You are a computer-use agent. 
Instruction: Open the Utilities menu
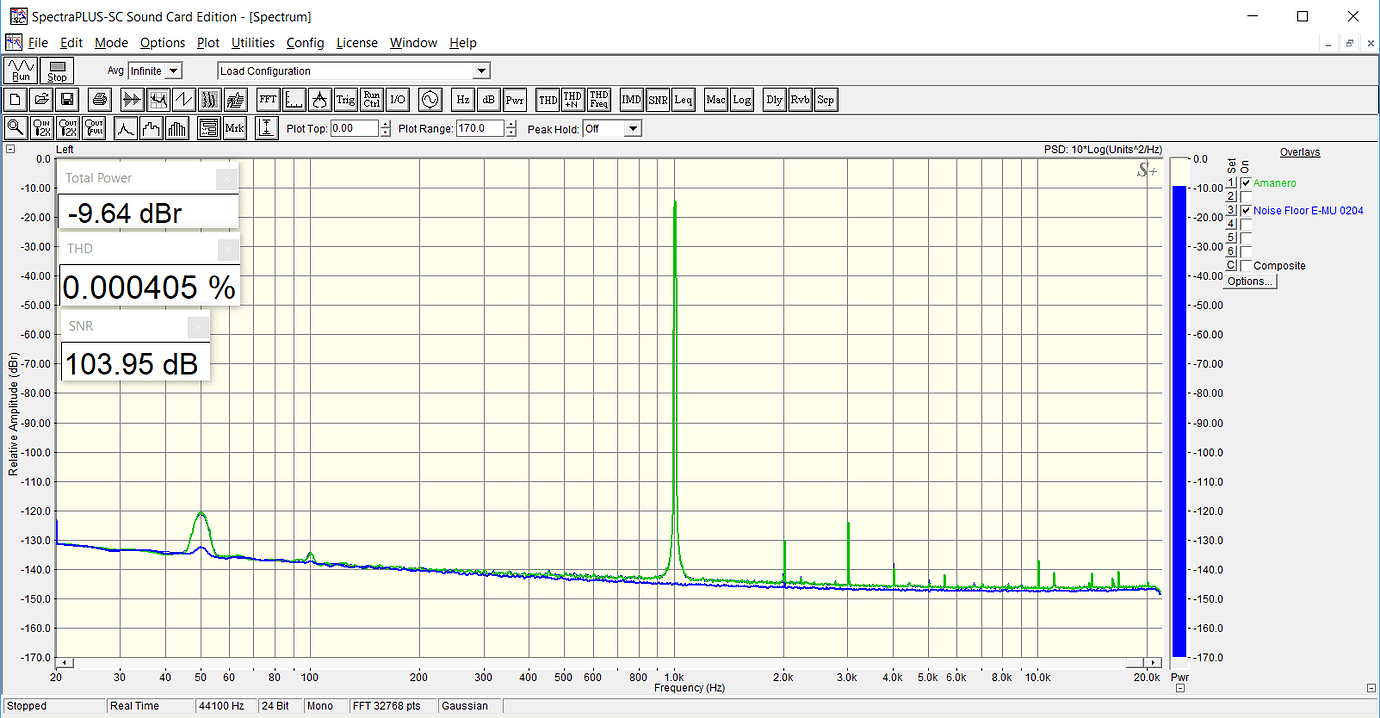tap(252, 43)
